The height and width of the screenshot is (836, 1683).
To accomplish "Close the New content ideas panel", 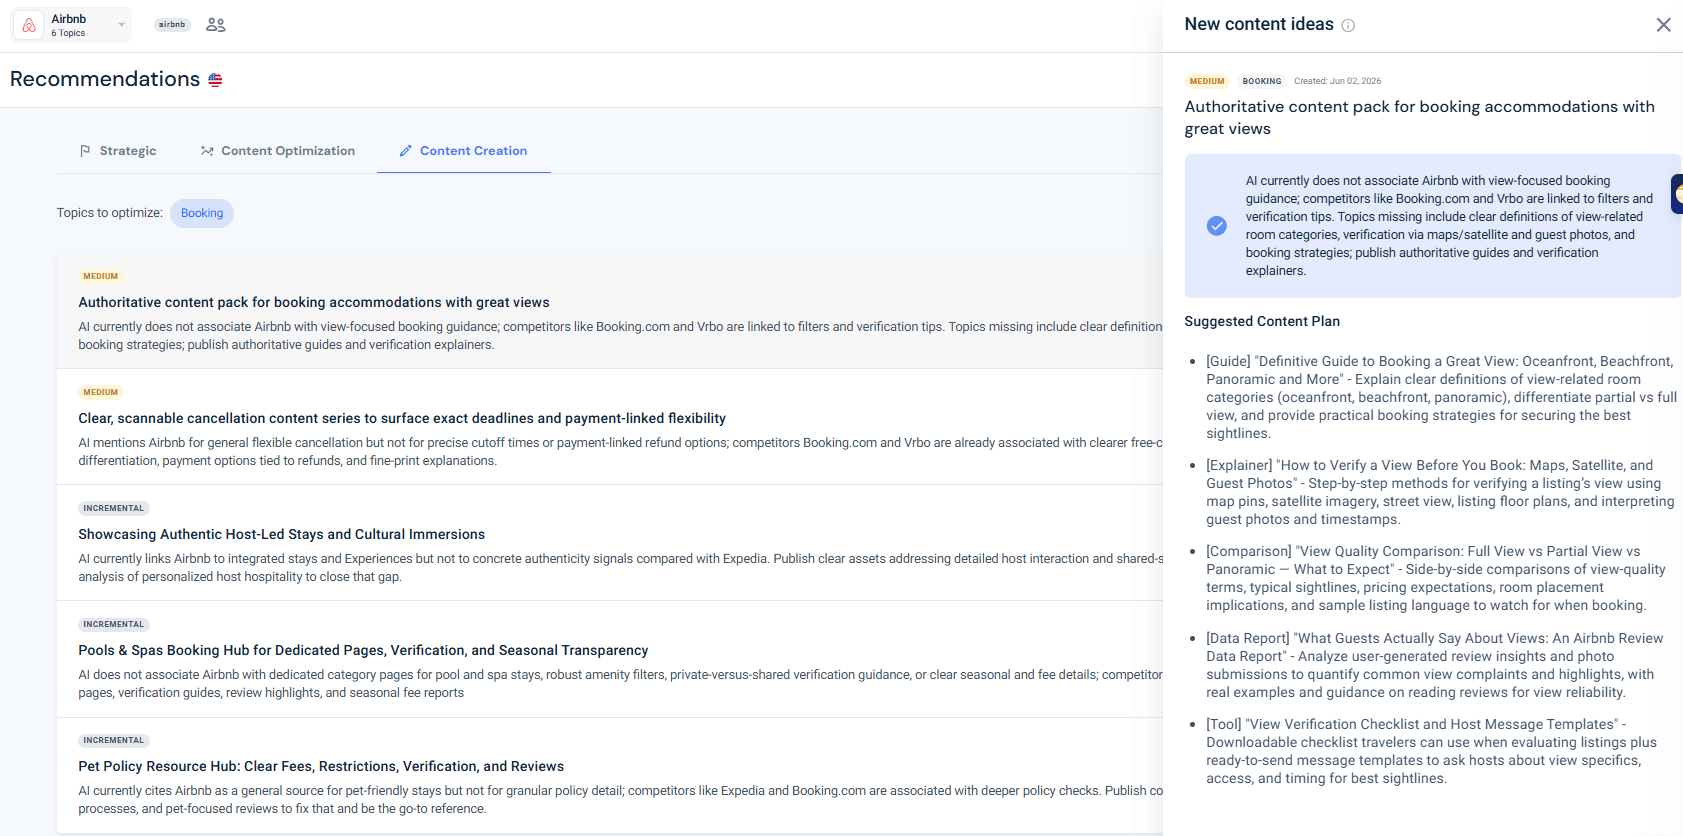I will (x=1663, y=25).
